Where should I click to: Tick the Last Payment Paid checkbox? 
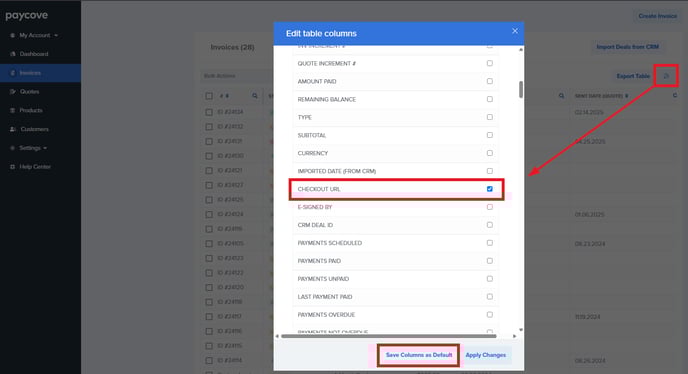(490, 297)
